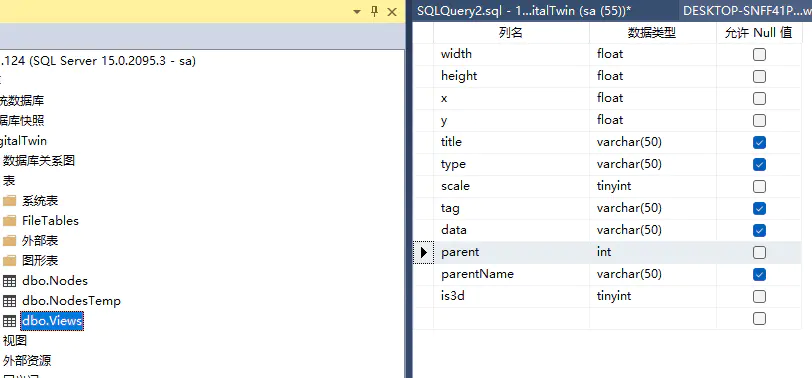Click the height column name cell

click(511, 76)
